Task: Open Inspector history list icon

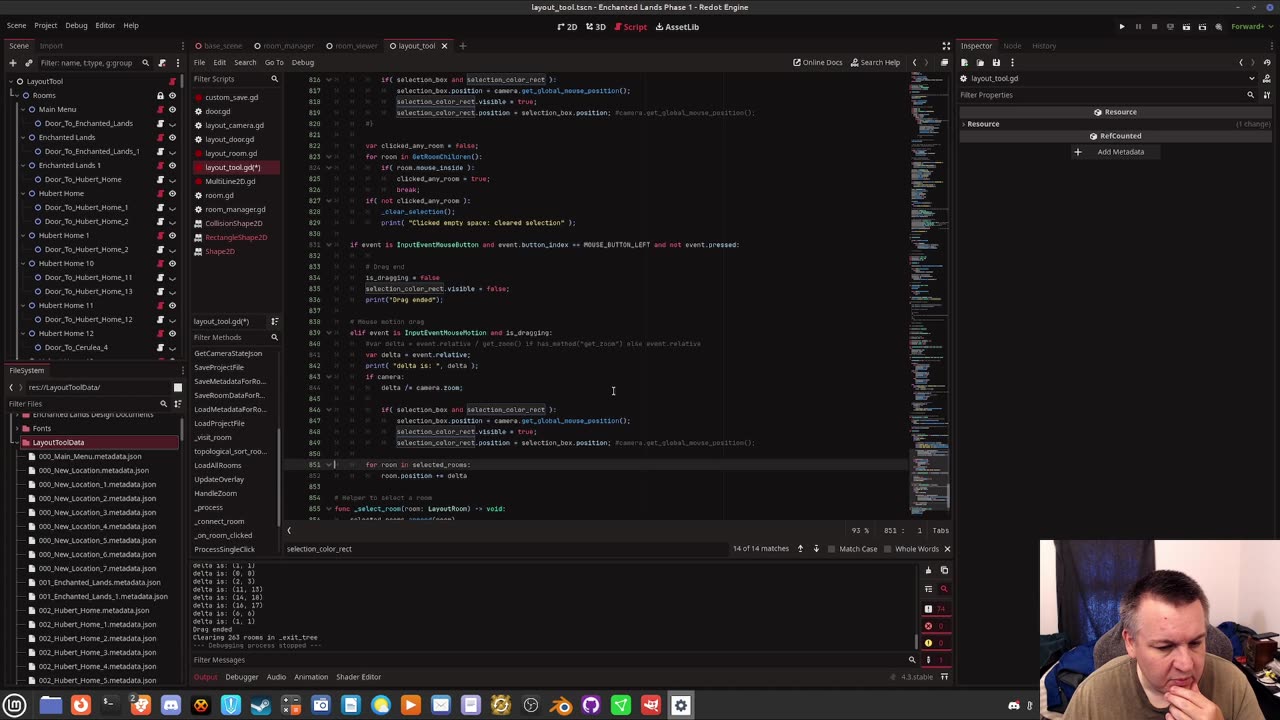Action: coord(1267,62)
